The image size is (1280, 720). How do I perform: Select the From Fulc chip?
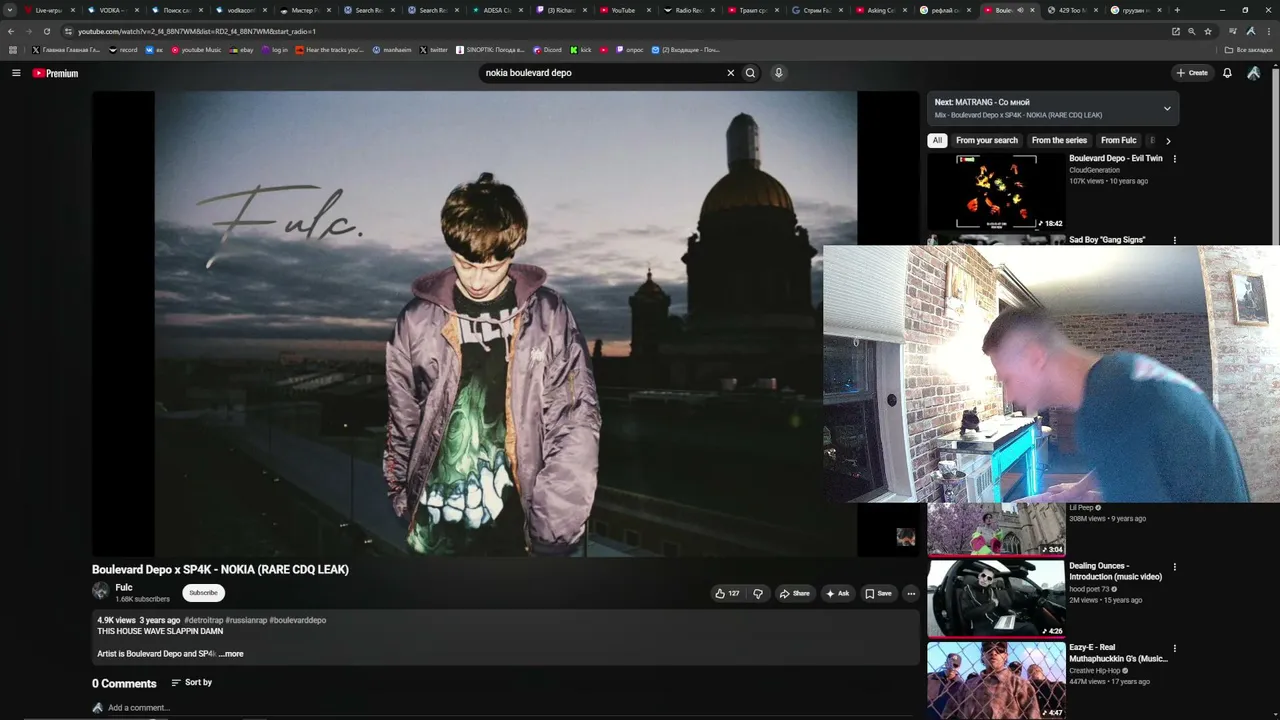coord(1119,141)
